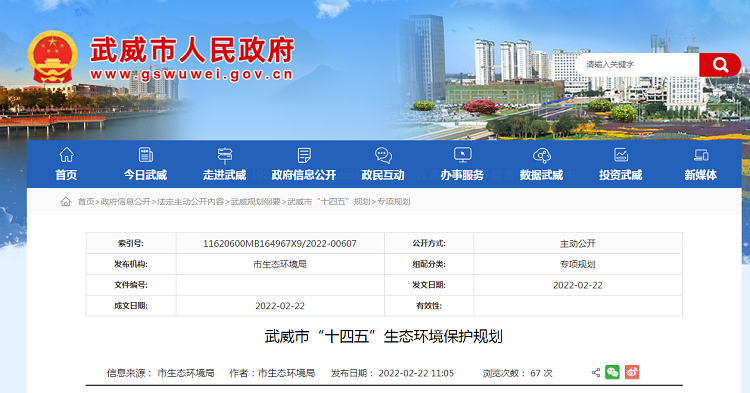Click the 武威市“十四五”规划 breadcrumb link
Viewport: 750px width, 393px height.
tap(329, 202)
